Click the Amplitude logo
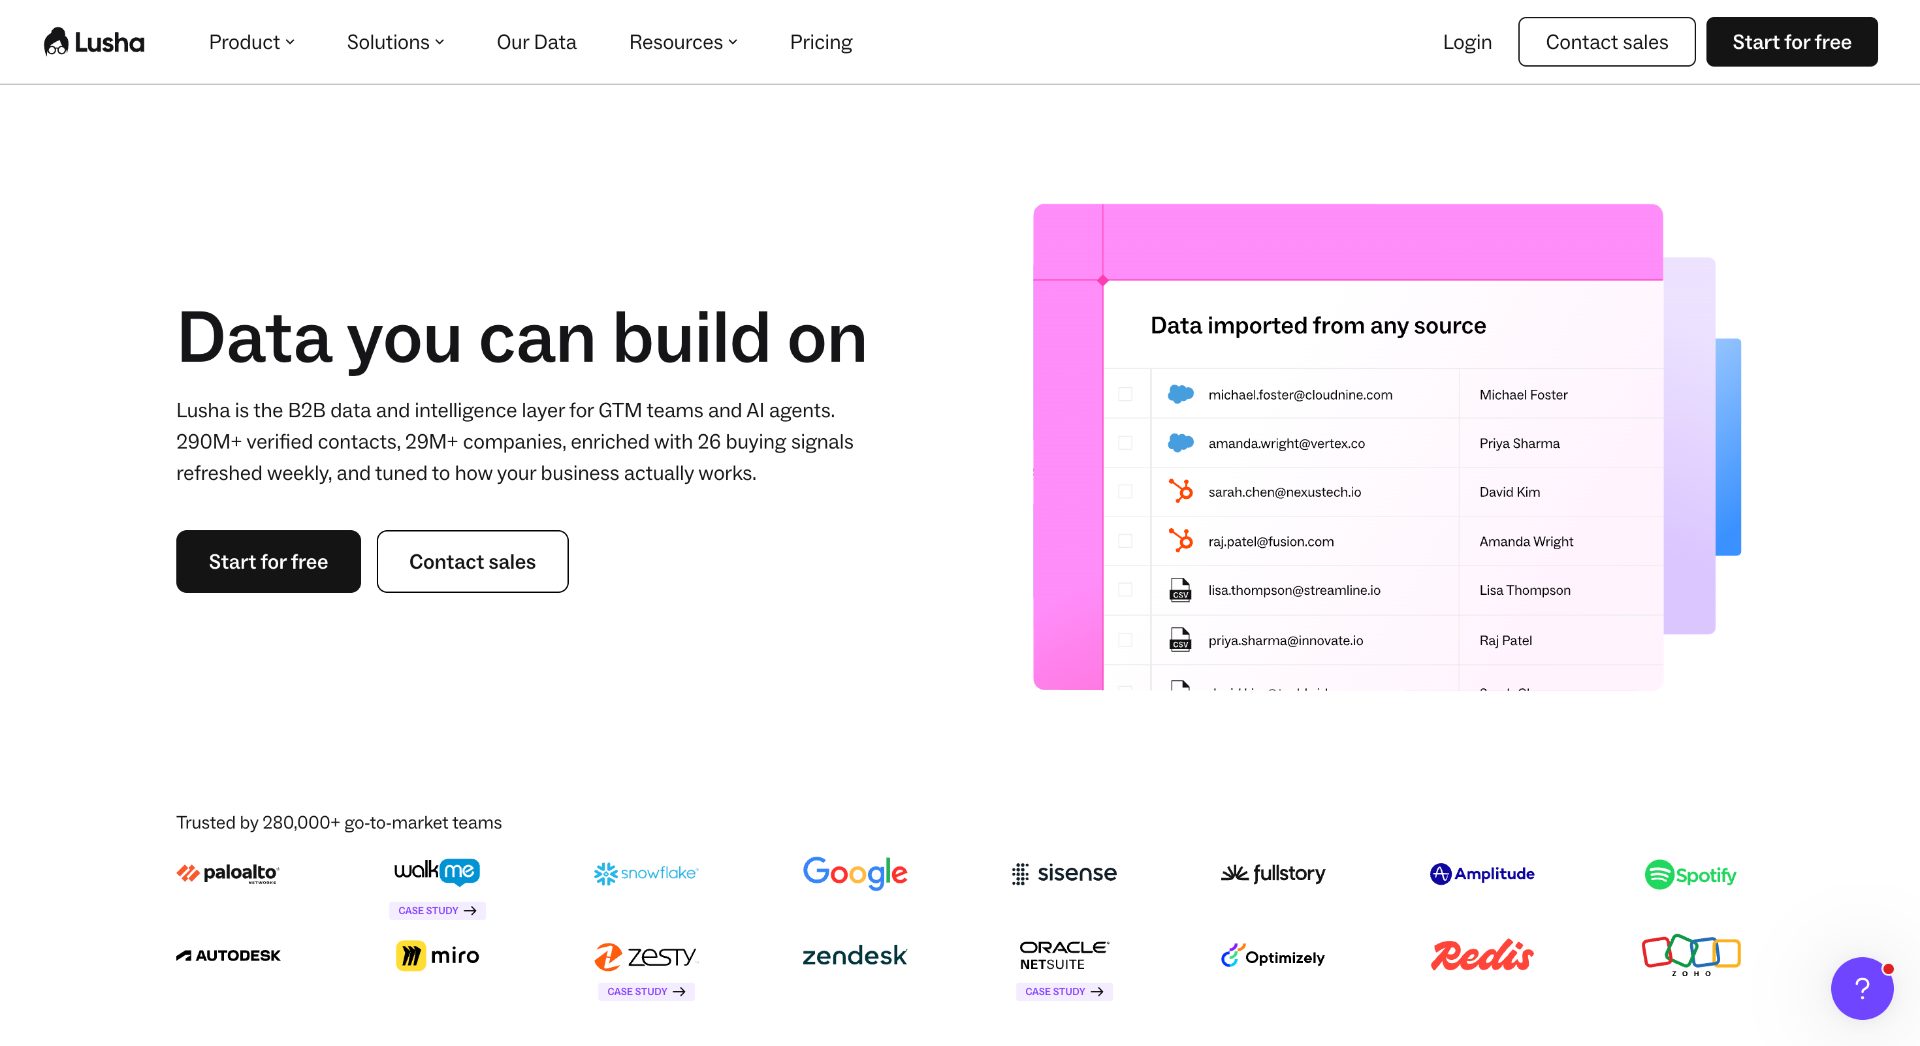The height and width of the screenshot is (1046, 1920). (x=1482, y=873)
